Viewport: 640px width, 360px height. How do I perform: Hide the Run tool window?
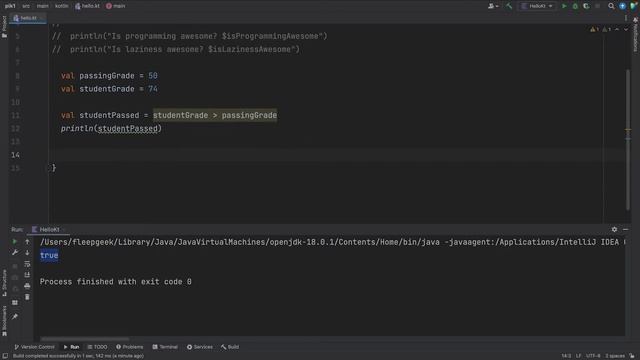point(625,229)
